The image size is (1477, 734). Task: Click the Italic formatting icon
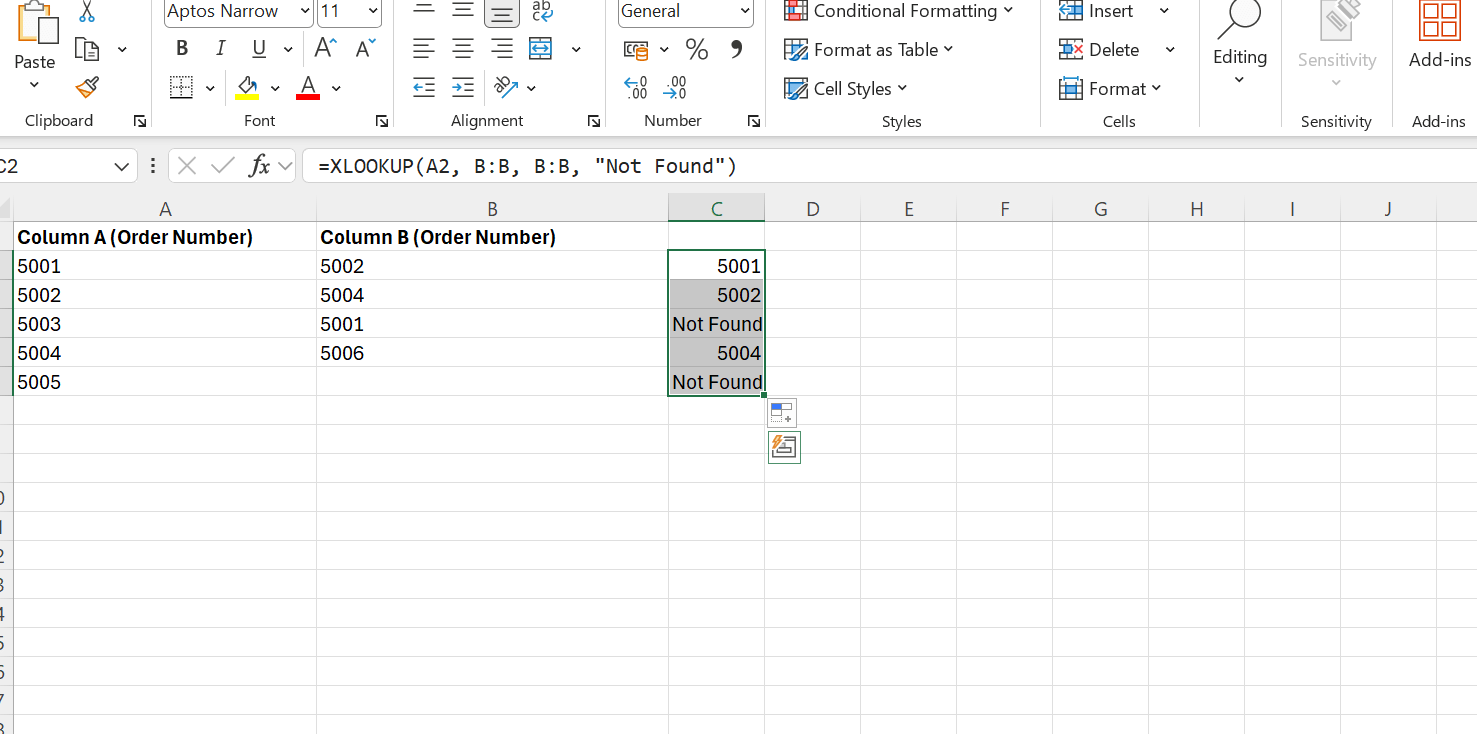(x=220, y=47)
